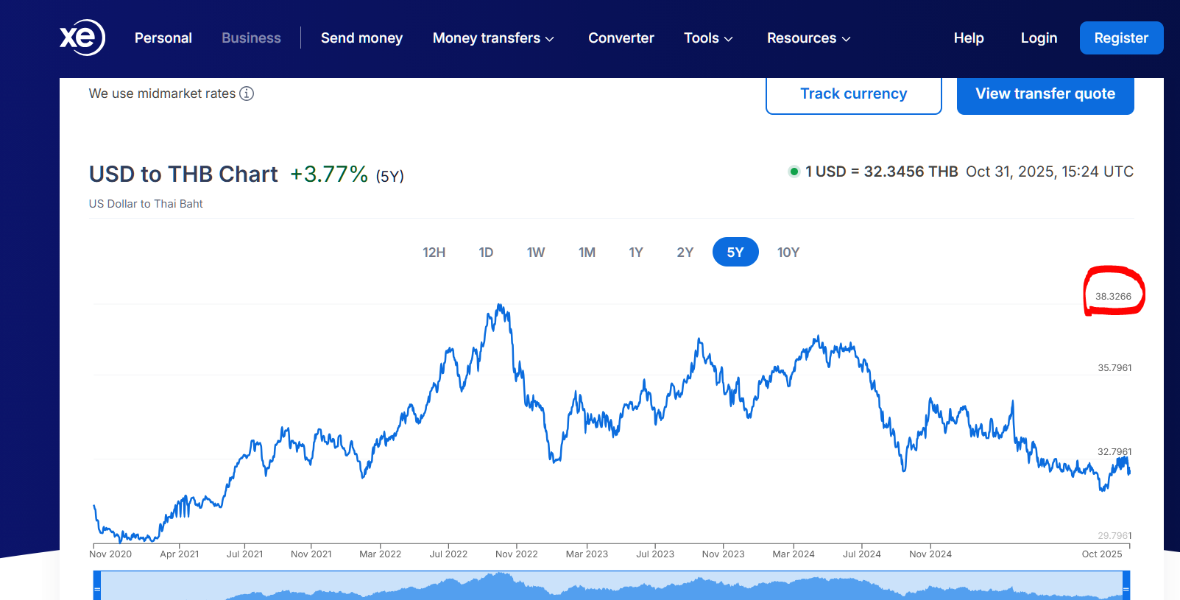Open the Tools dropdown

click(x=708, y=38)
